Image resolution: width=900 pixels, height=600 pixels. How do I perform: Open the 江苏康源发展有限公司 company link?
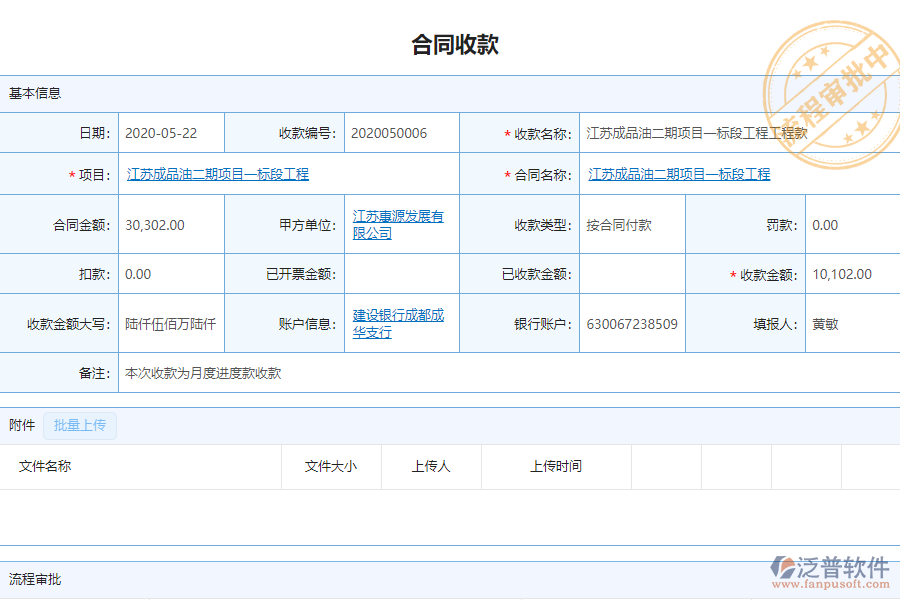[396, 224]
